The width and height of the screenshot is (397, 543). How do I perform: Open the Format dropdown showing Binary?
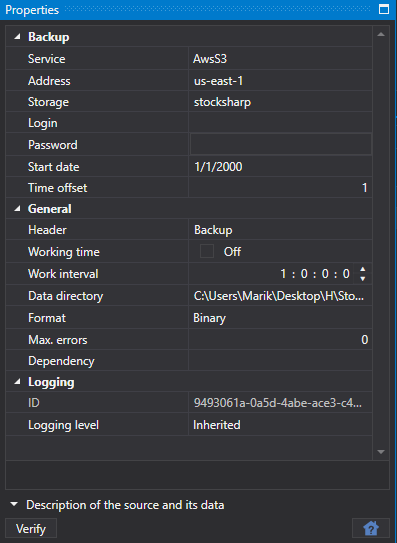pos(280,318)
